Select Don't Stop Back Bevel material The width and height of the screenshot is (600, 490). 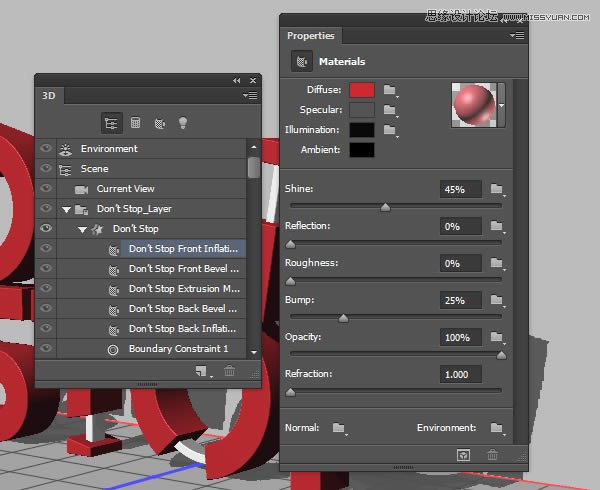[x=151, y=308]
